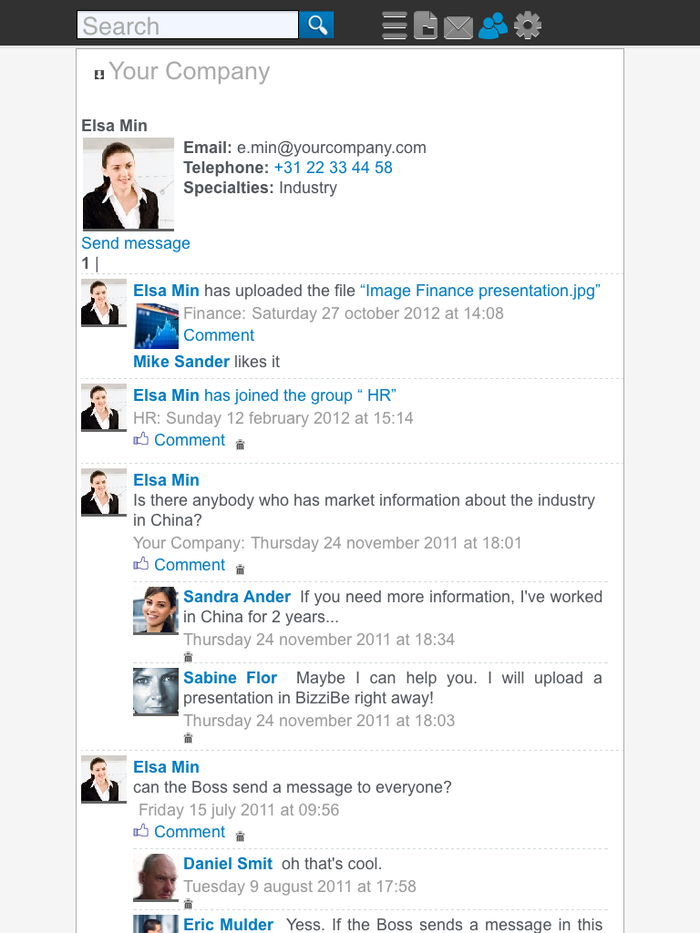Delete Sabine Flor's comment via trash icon
This screenshot has width=700, height=933.
point(188,739)
